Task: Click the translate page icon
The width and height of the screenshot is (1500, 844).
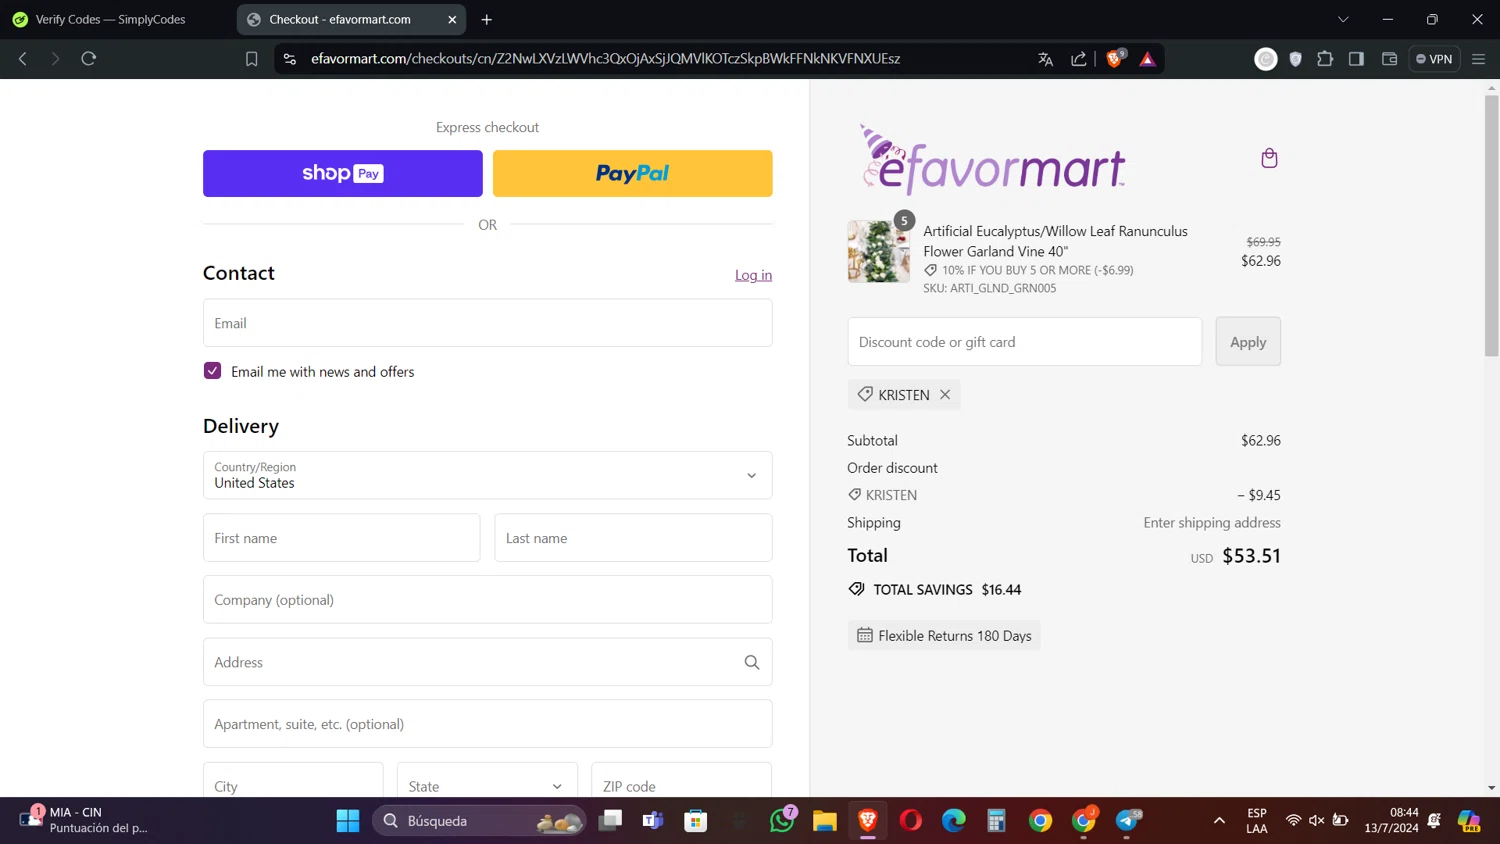Action: click(x=1046, y=59)
